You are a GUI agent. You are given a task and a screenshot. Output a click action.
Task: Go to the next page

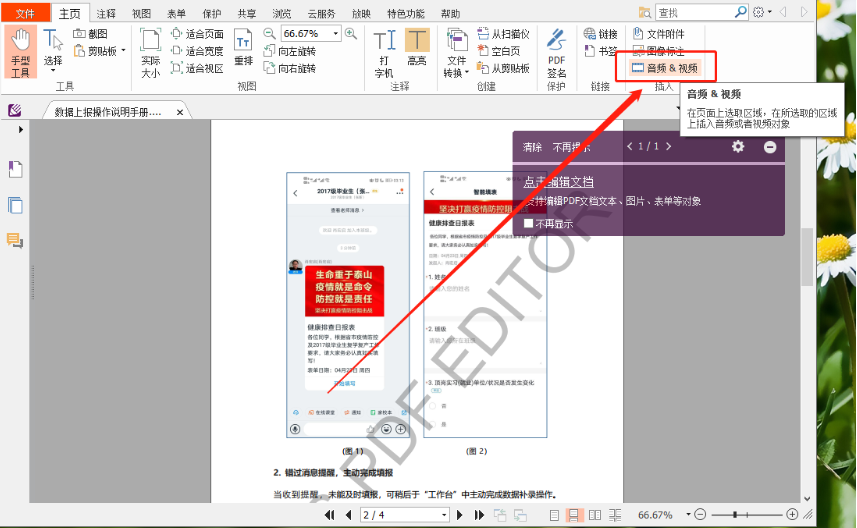point(460,515)
